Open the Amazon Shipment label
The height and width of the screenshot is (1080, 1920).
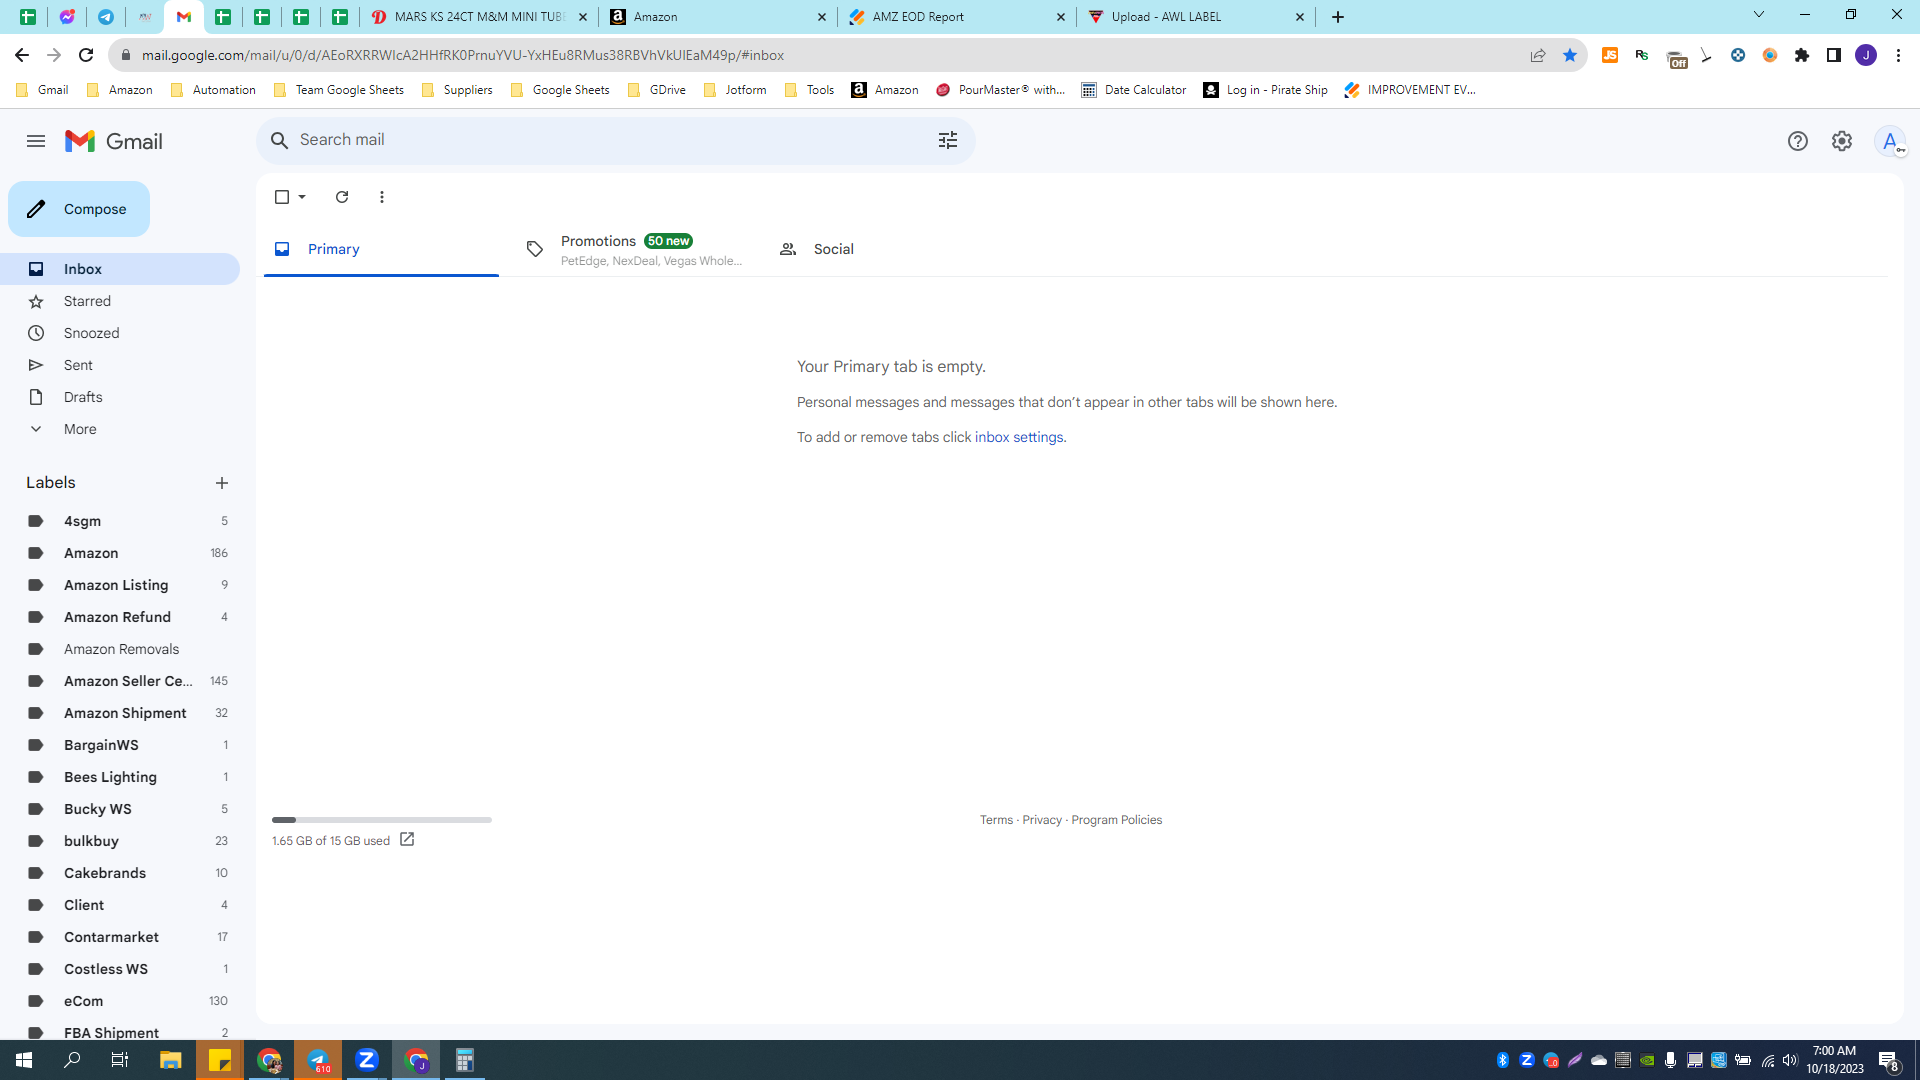(x=120, y=713)
